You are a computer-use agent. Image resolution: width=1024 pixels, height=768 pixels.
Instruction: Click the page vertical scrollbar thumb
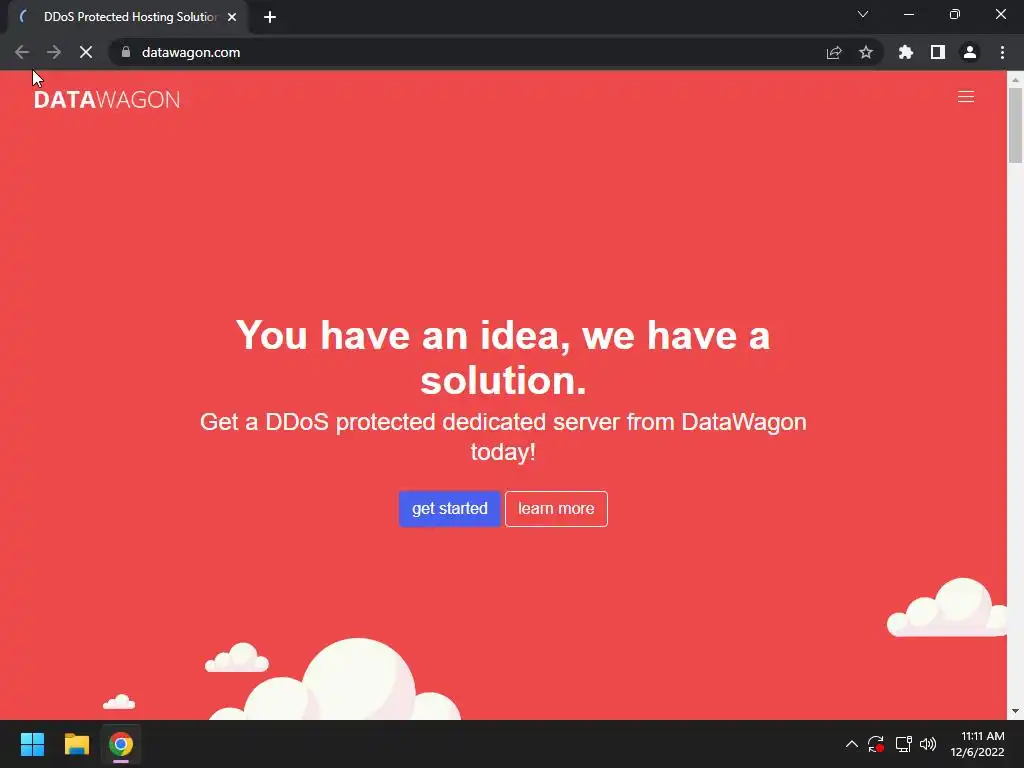coord(1015,125)
